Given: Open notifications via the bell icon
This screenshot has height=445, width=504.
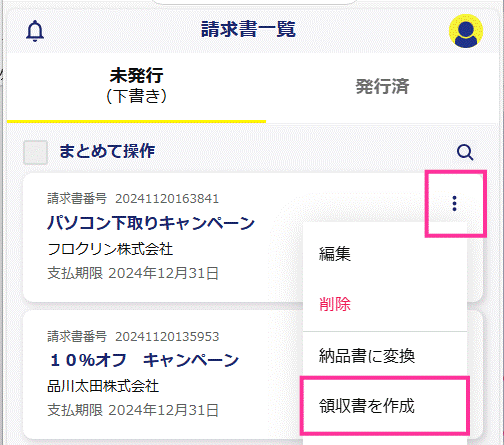Looking at the screenshot, I should coord(35,31).
